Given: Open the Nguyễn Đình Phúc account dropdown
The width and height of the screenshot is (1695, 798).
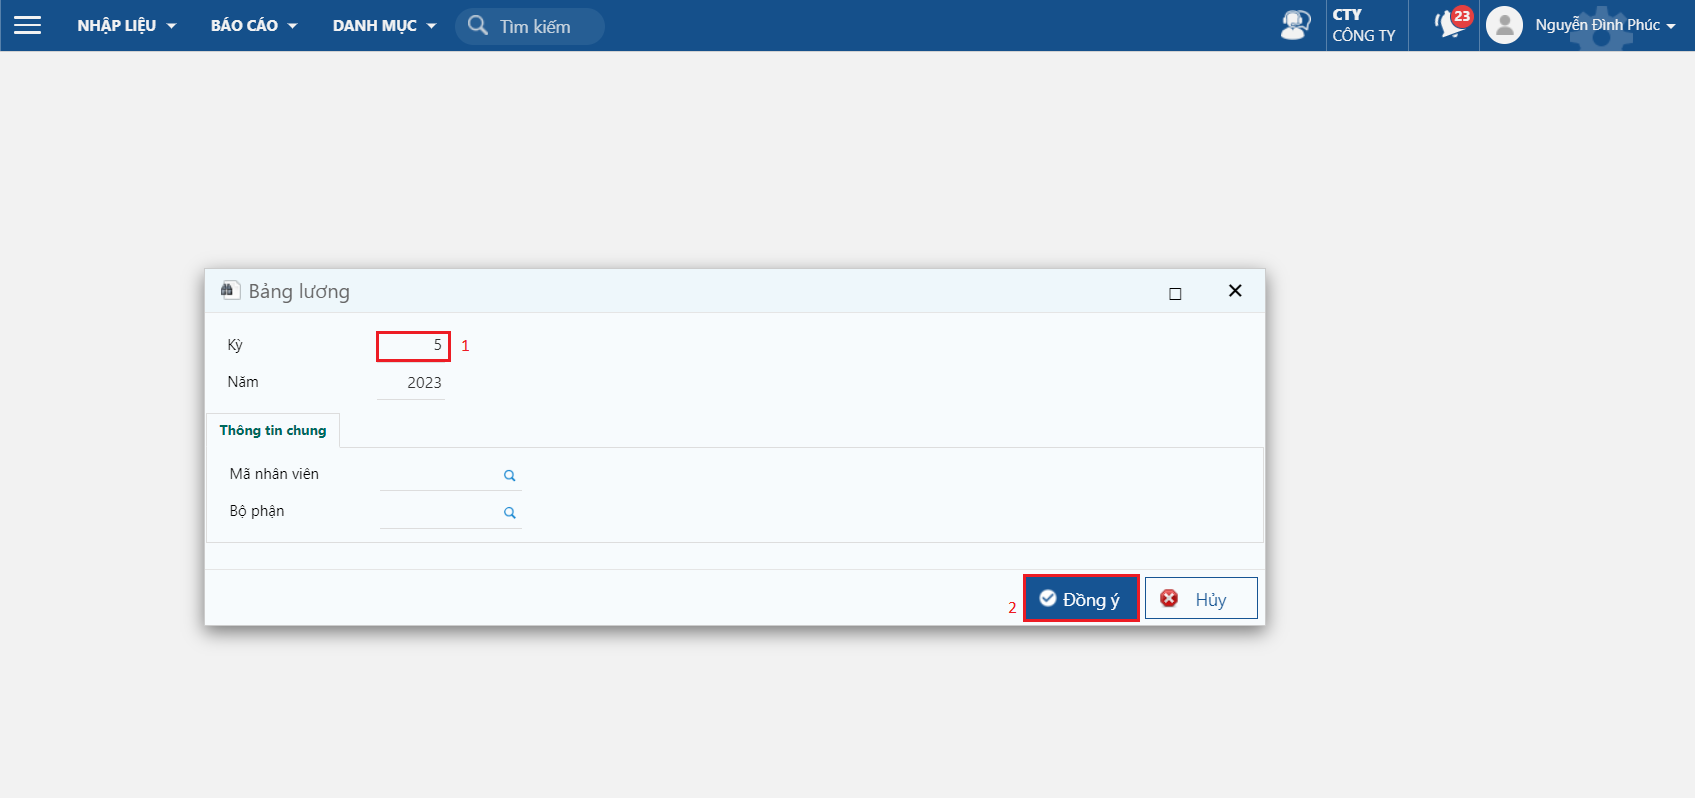Looking at the screenshot, I should pyautogui.click(x=1604, y=25).
